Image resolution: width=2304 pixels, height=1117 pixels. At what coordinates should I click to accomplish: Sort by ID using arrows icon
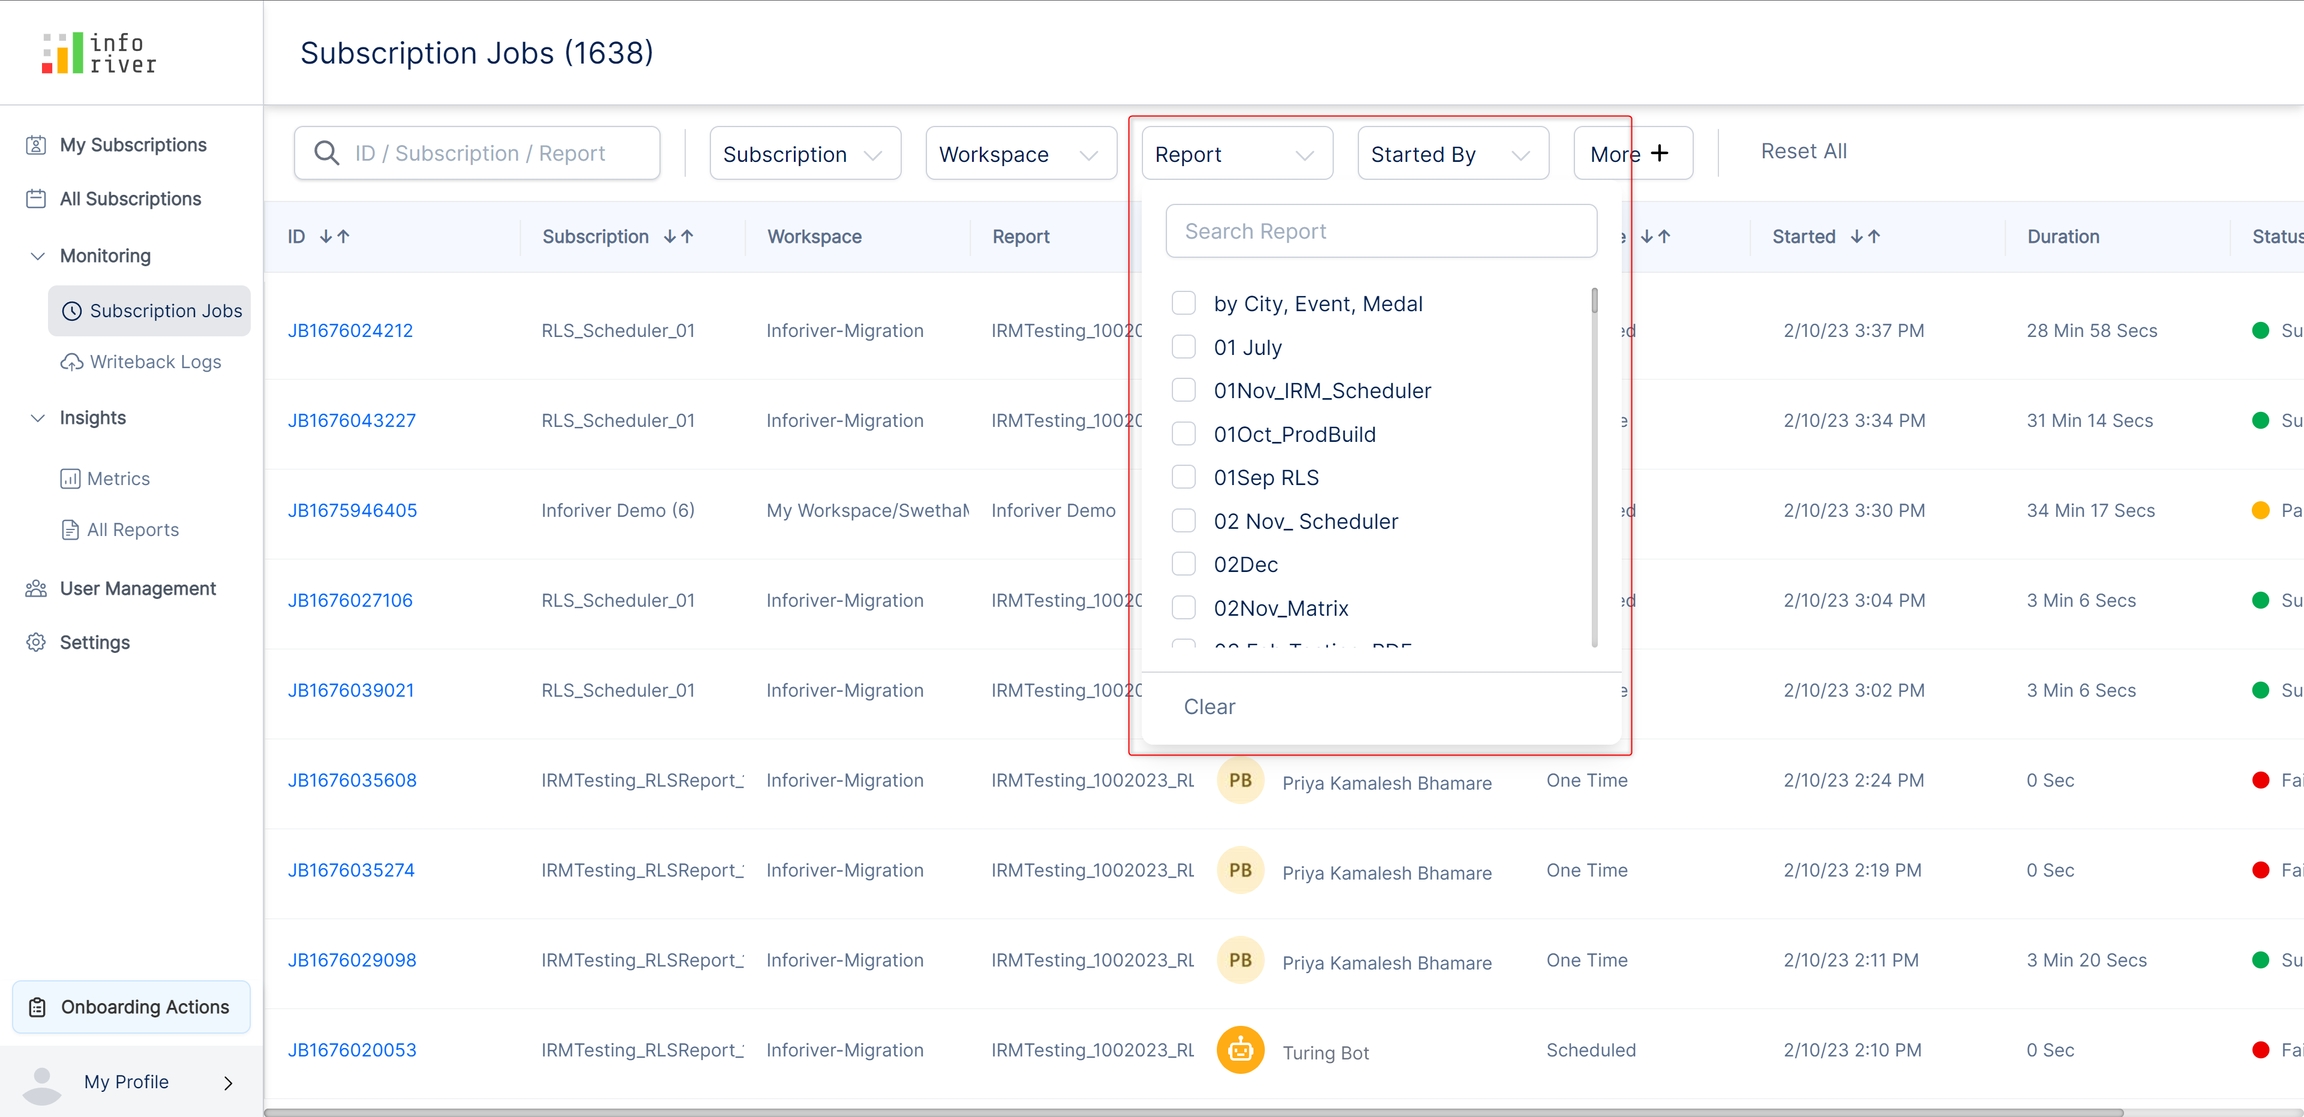click(x=335, y=237)
